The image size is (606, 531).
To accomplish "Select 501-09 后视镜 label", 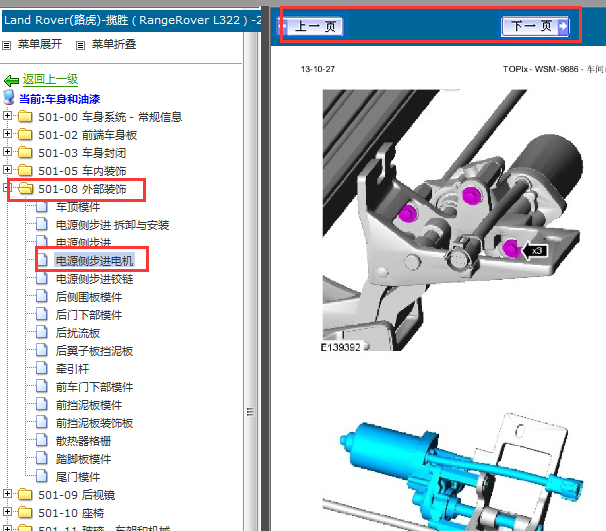I will click(77, 495).
